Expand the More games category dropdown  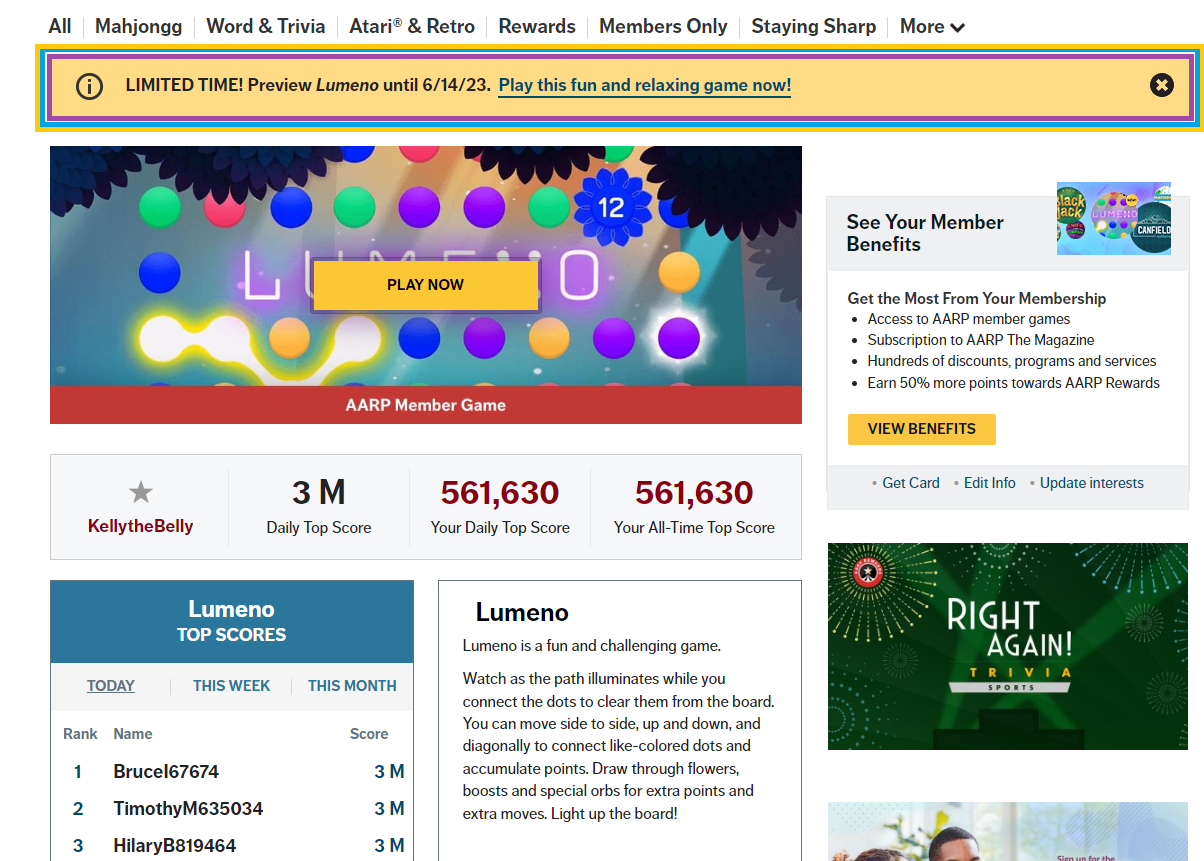931,27
